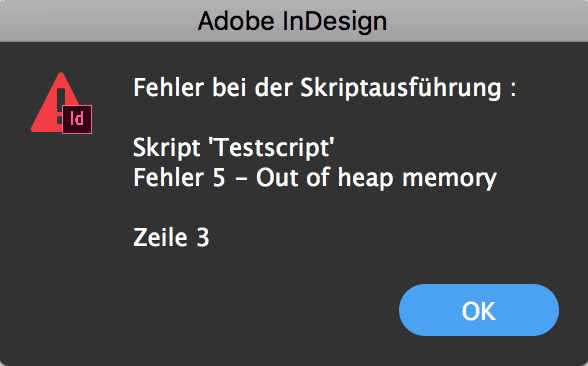Click the OK button
Image resolution: width=588 pixels, height=366 pixels.
point(479,310)
